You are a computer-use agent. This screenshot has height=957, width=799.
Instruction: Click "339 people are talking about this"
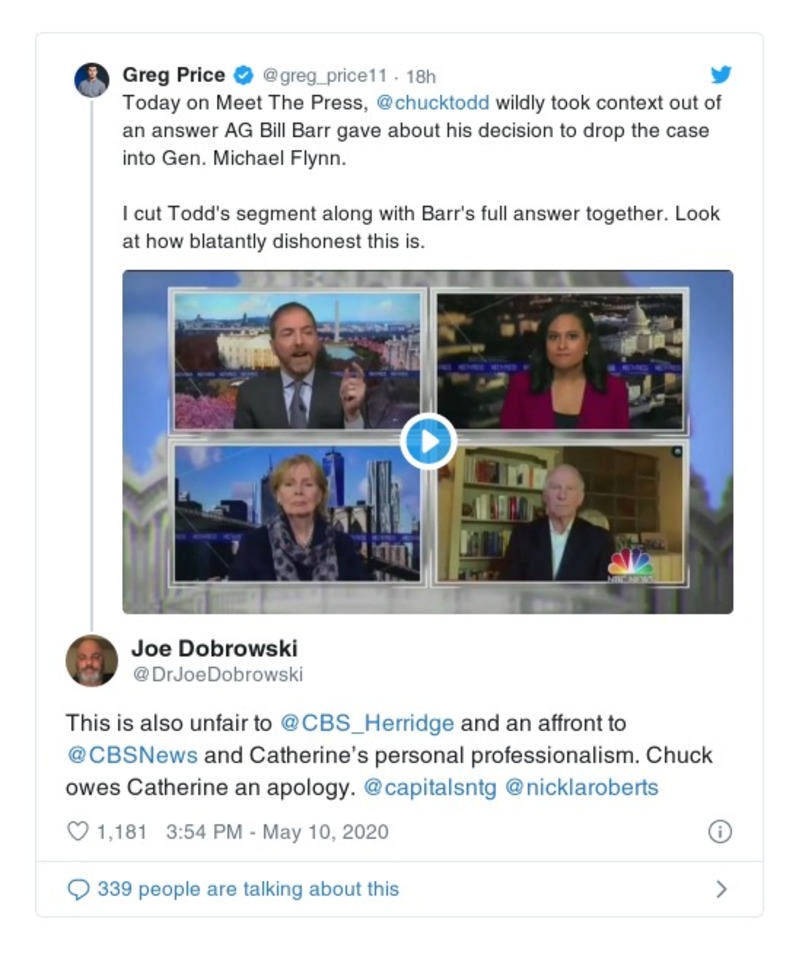(x=247, y=889)
